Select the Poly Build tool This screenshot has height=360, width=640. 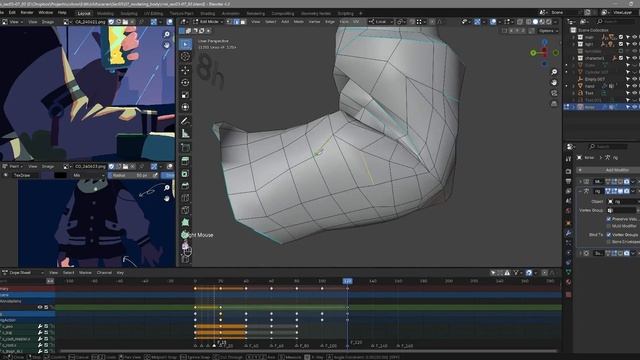(185, 222)
